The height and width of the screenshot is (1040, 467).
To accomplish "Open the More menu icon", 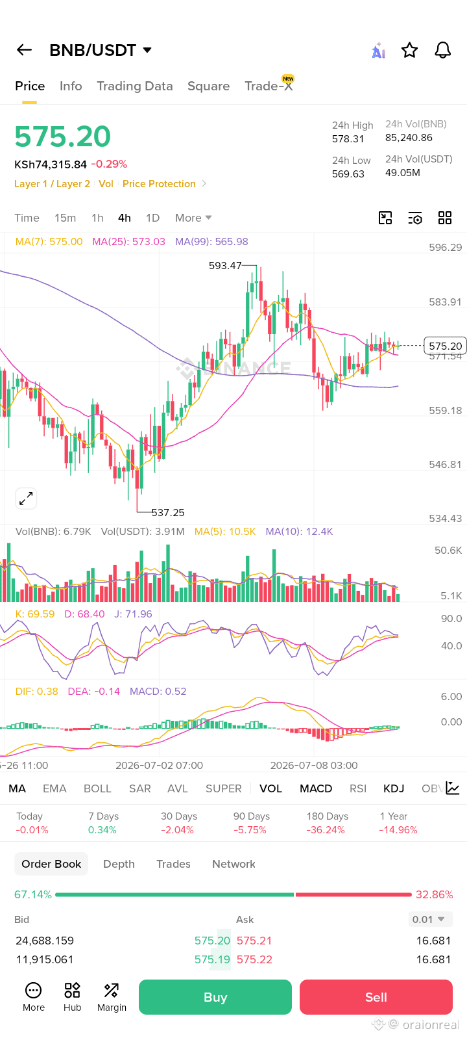I will (33, 998).
